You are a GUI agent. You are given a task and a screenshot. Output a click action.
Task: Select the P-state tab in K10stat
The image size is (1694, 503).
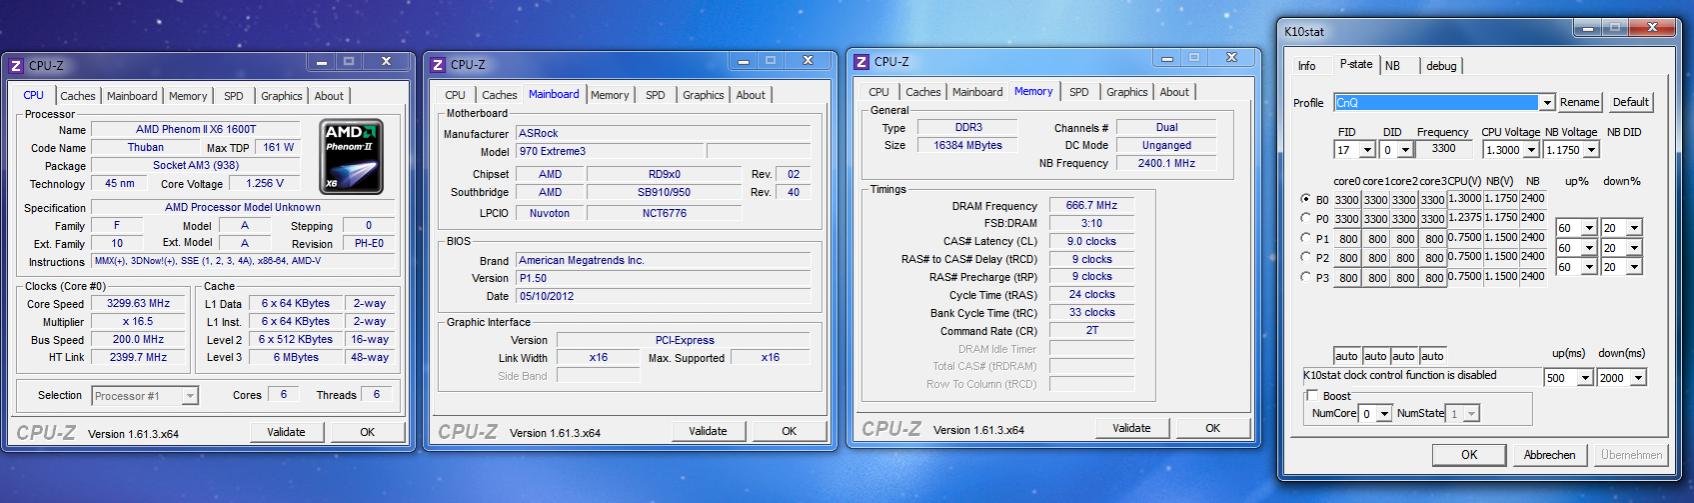click(x=1356, y=64)
